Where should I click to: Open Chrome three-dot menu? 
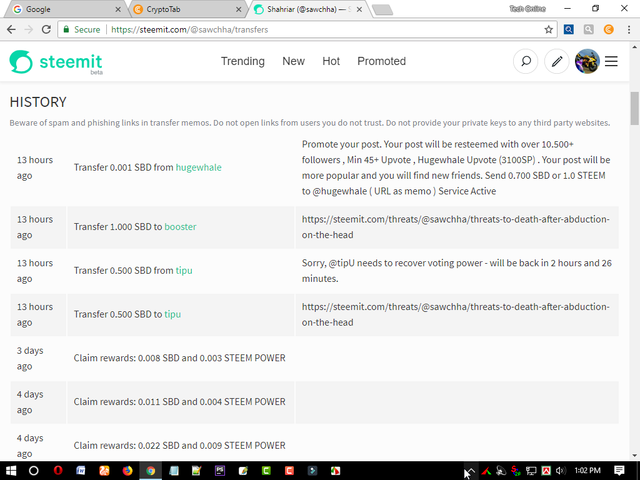(x=628, y=30)
